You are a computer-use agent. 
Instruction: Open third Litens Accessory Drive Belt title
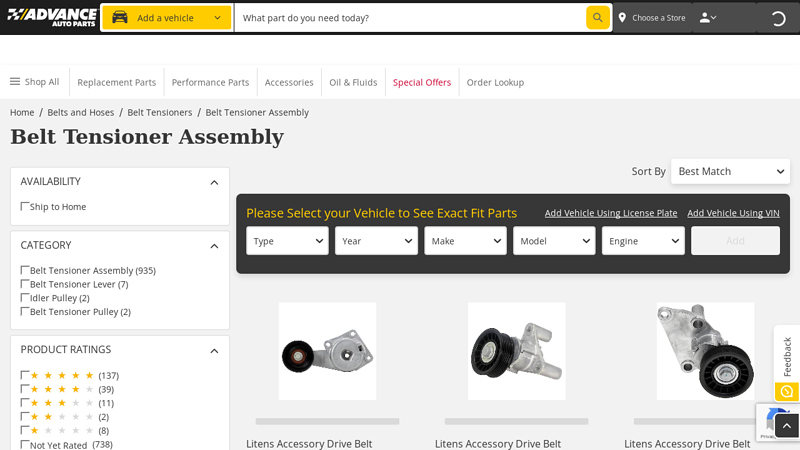pos(687,444)
